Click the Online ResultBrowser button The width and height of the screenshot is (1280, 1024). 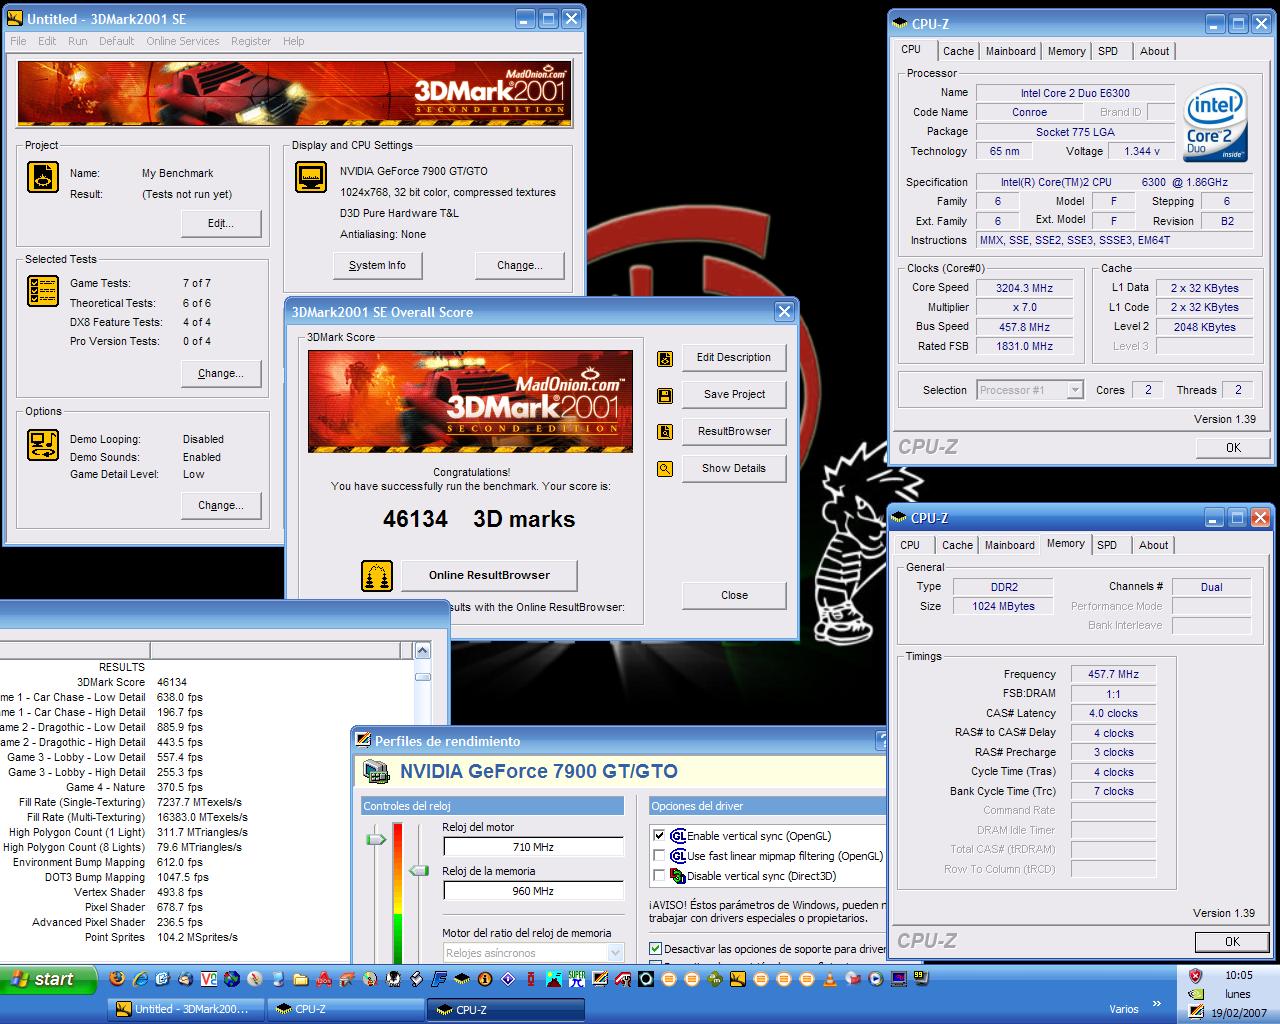[x=489, y=575]
